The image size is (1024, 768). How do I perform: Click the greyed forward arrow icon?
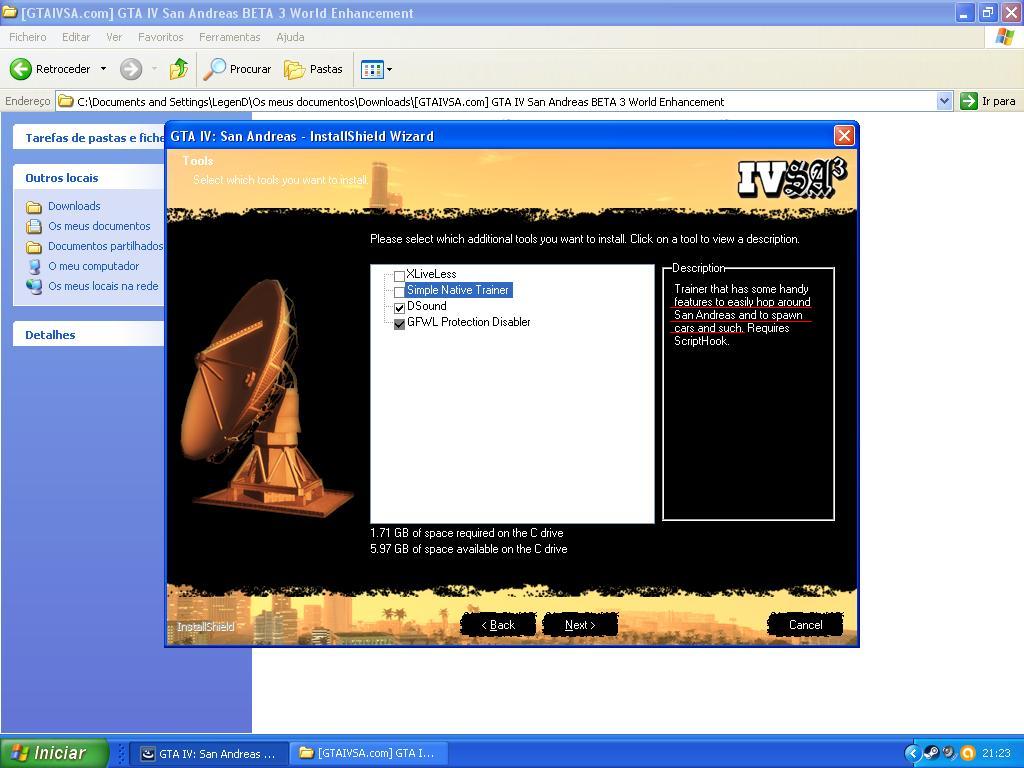coord(131,69)
